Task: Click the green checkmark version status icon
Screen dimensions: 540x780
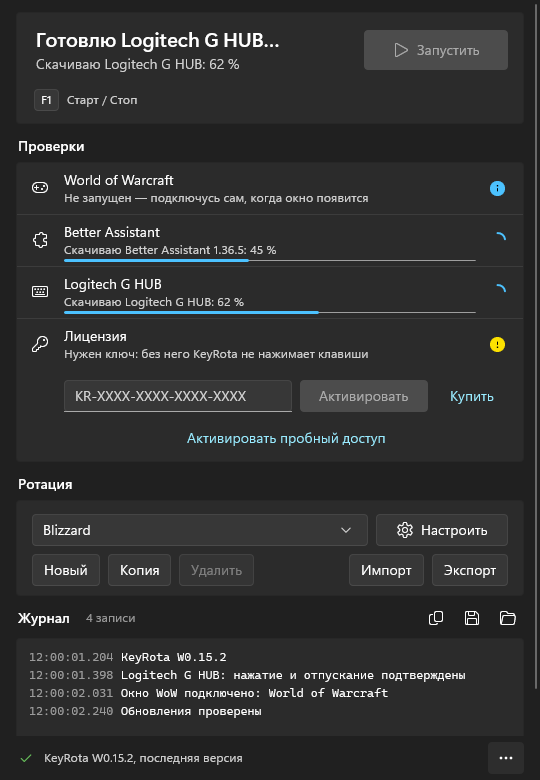Action: click(x=26, y=758)
